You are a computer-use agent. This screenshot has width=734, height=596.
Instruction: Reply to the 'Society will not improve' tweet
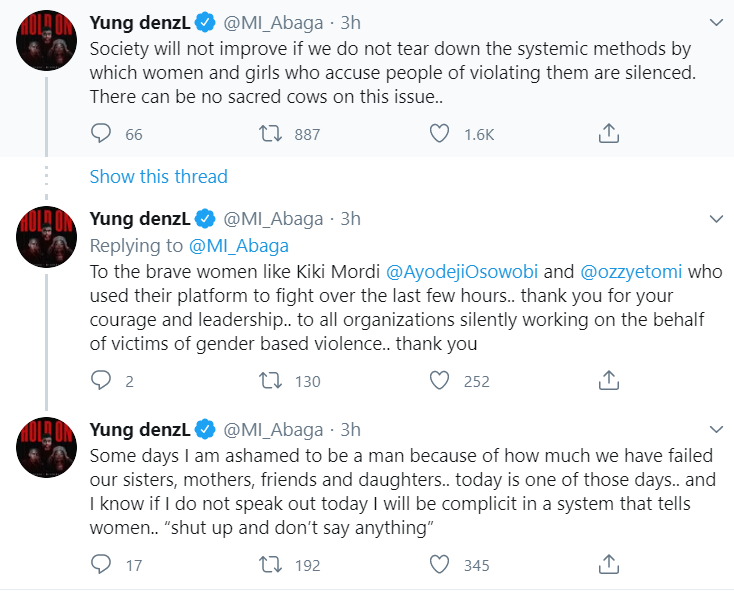[101, 134]
